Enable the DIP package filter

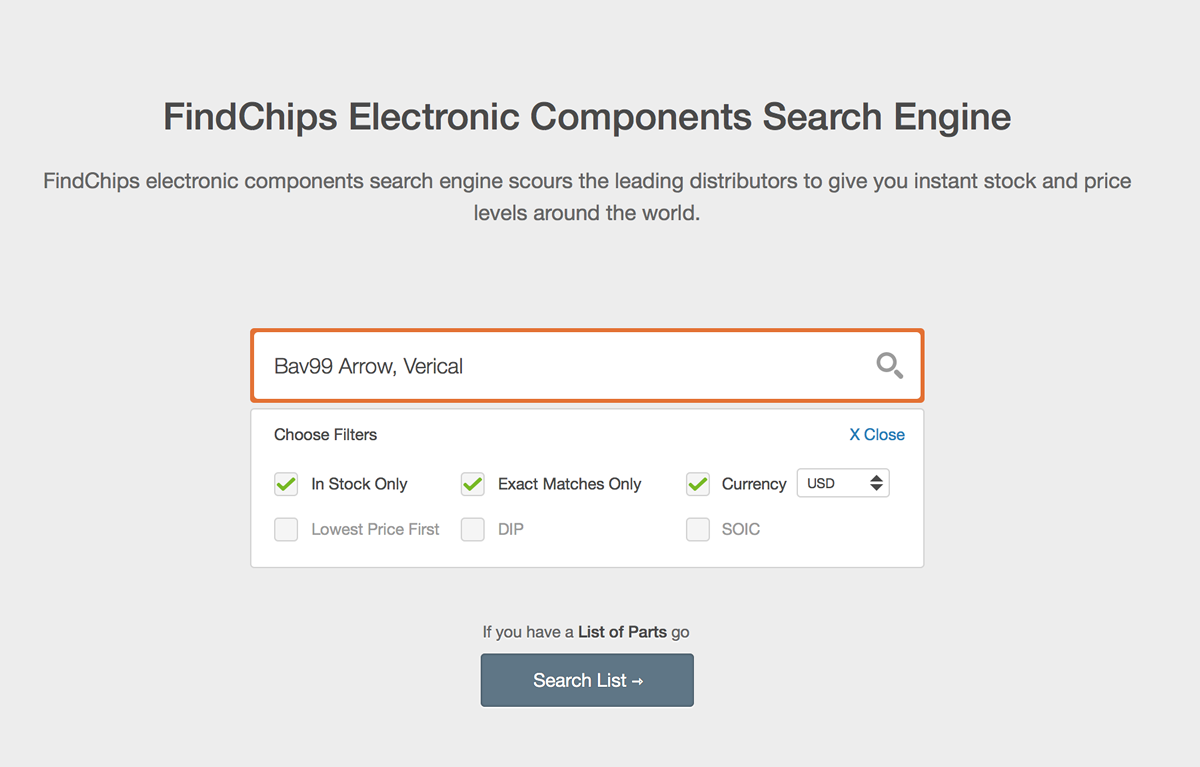tap(472, 529)
